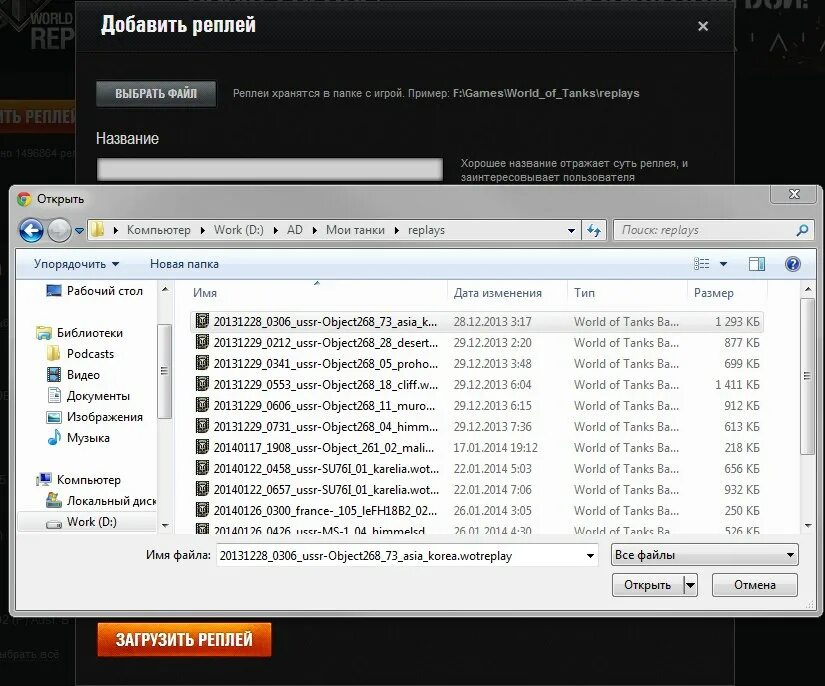Toggle the preview pane icon

tap(757, 264)
